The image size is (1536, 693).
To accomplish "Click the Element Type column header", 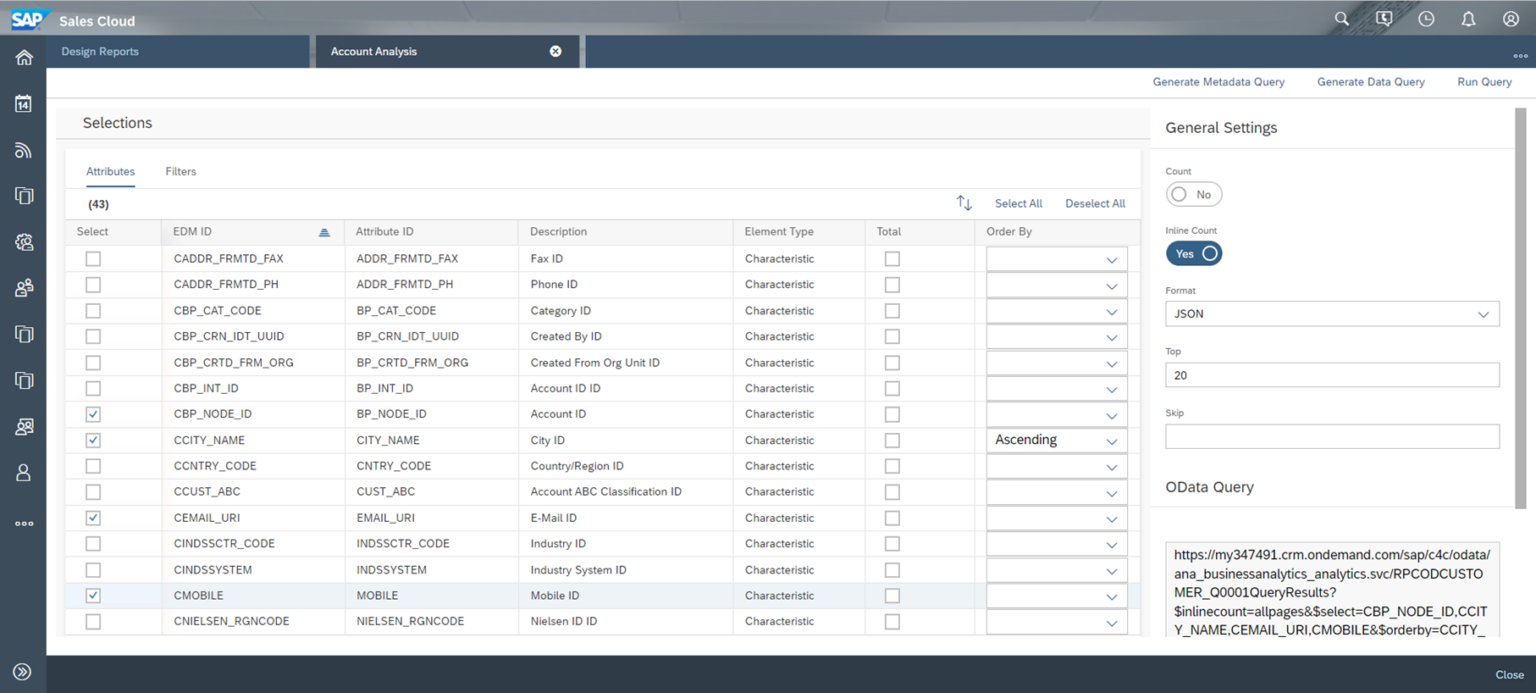I will coord(779,232).
